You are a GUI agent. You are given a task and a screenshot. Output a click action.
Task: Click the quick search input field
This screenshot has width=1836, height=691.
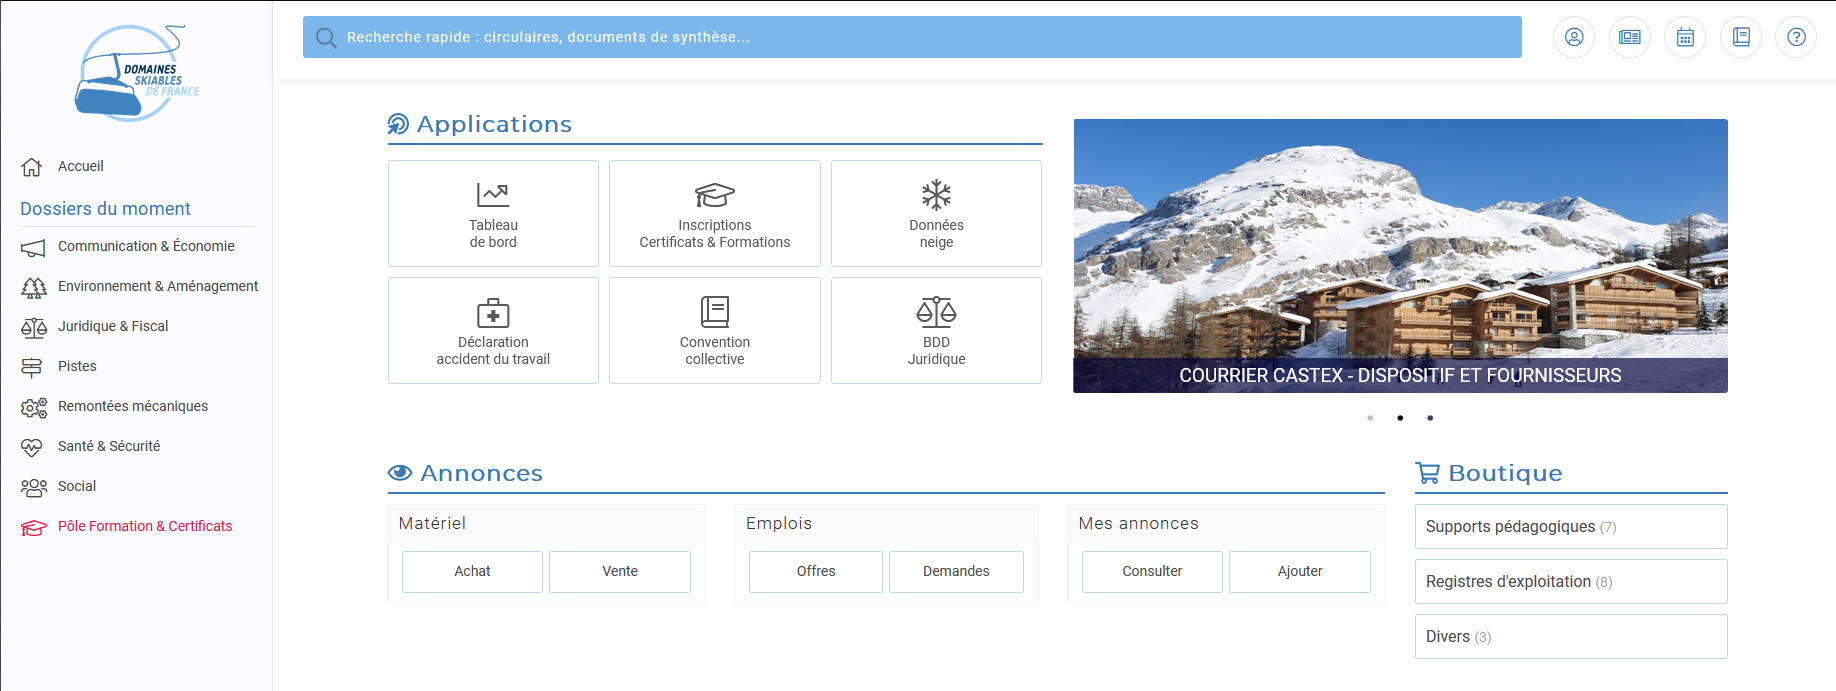pos(912,37)
